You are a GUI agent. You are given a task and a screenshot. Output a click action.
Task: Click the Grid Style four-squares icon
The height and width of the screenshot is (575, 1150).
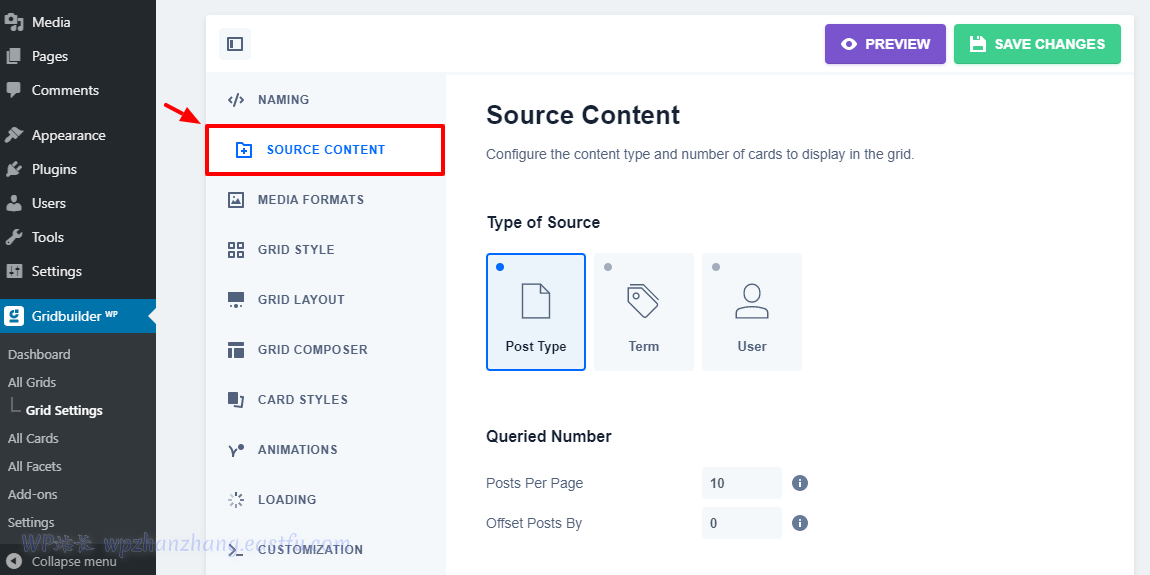click(x=235, y=250)
